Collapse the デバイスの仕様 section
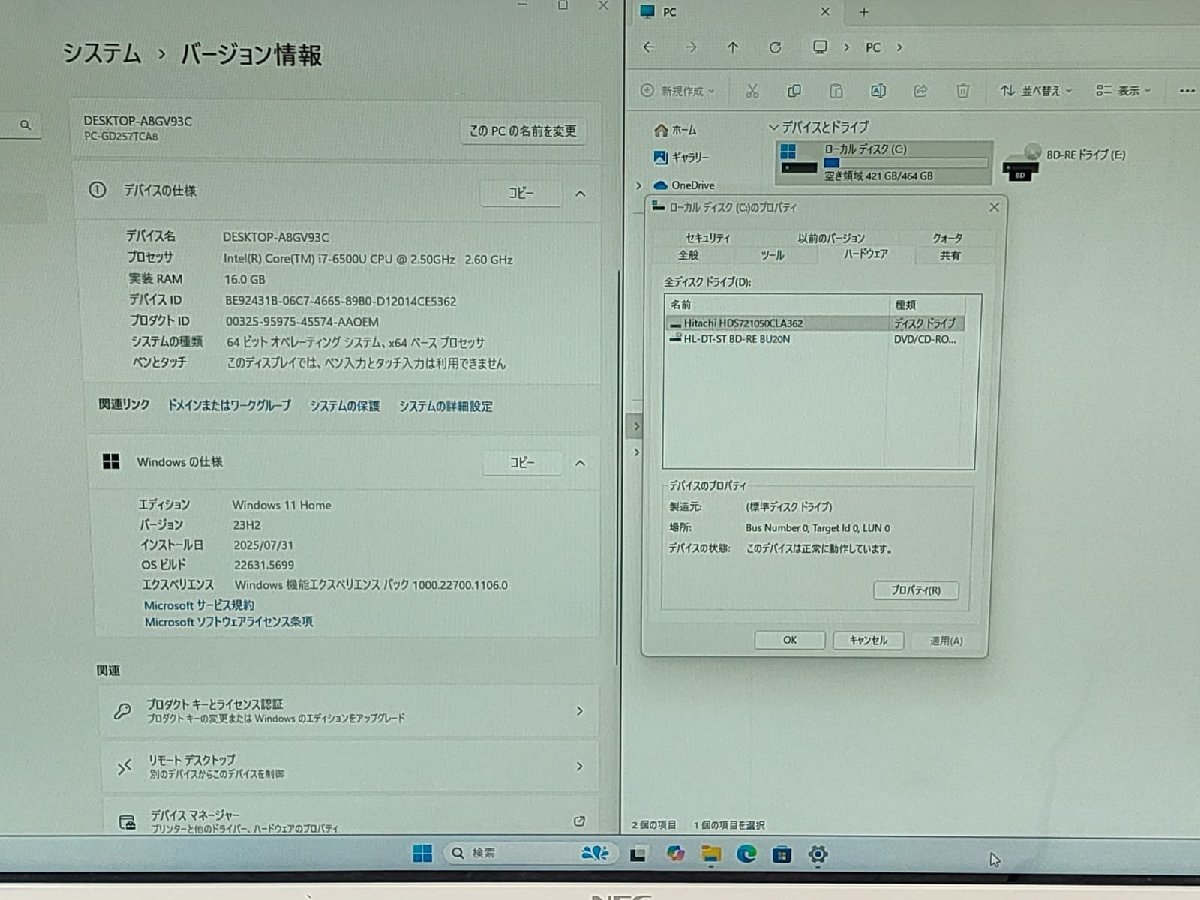The width and height of the screenshot is (1200, 900). [580, 193]
